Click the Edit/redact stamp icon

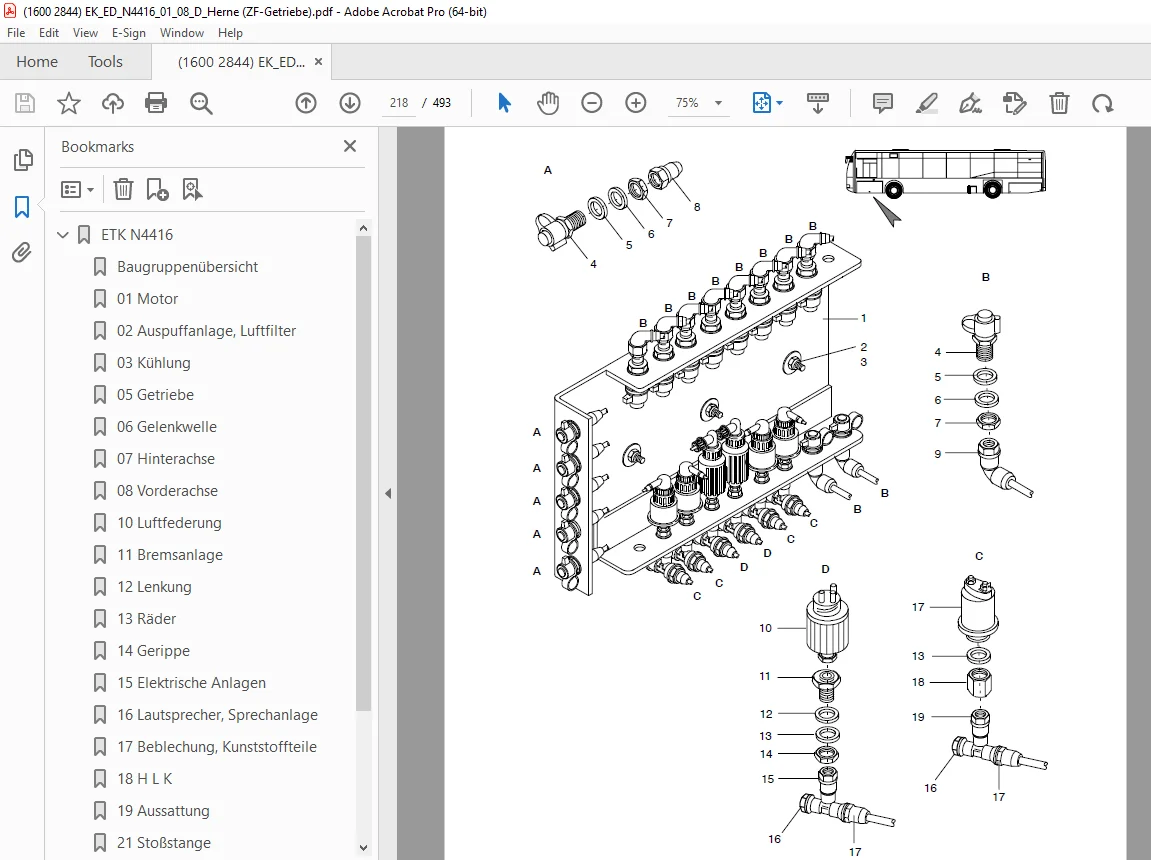(1014, 103)
